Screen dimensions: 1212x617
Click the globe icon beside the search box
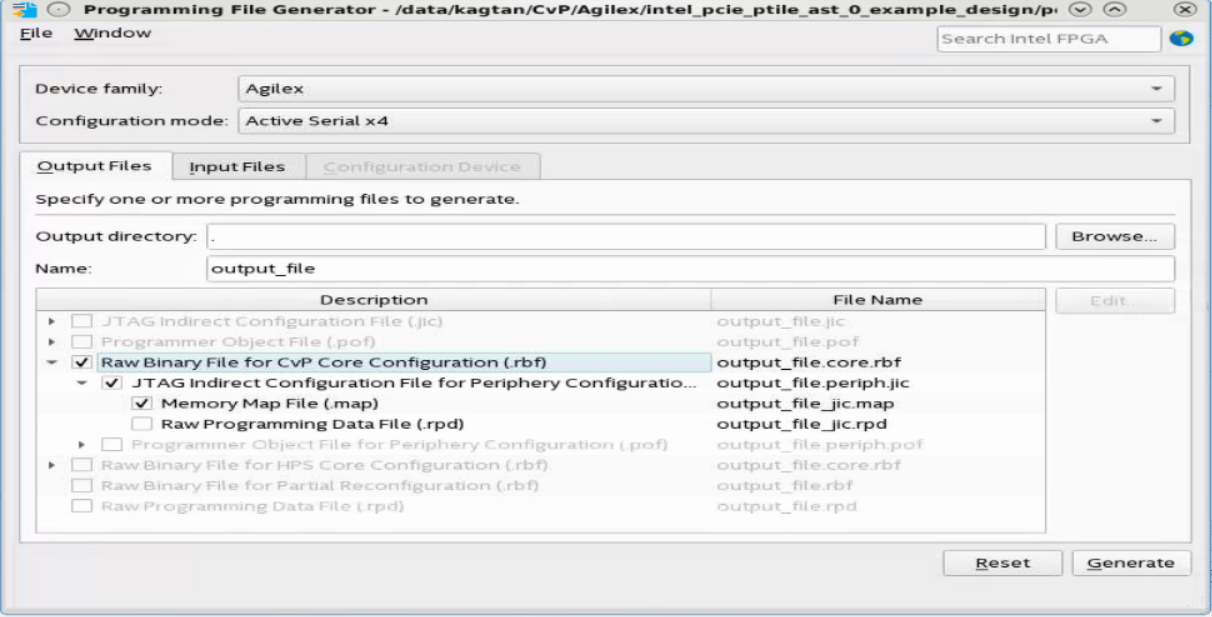click(1181, 39)
